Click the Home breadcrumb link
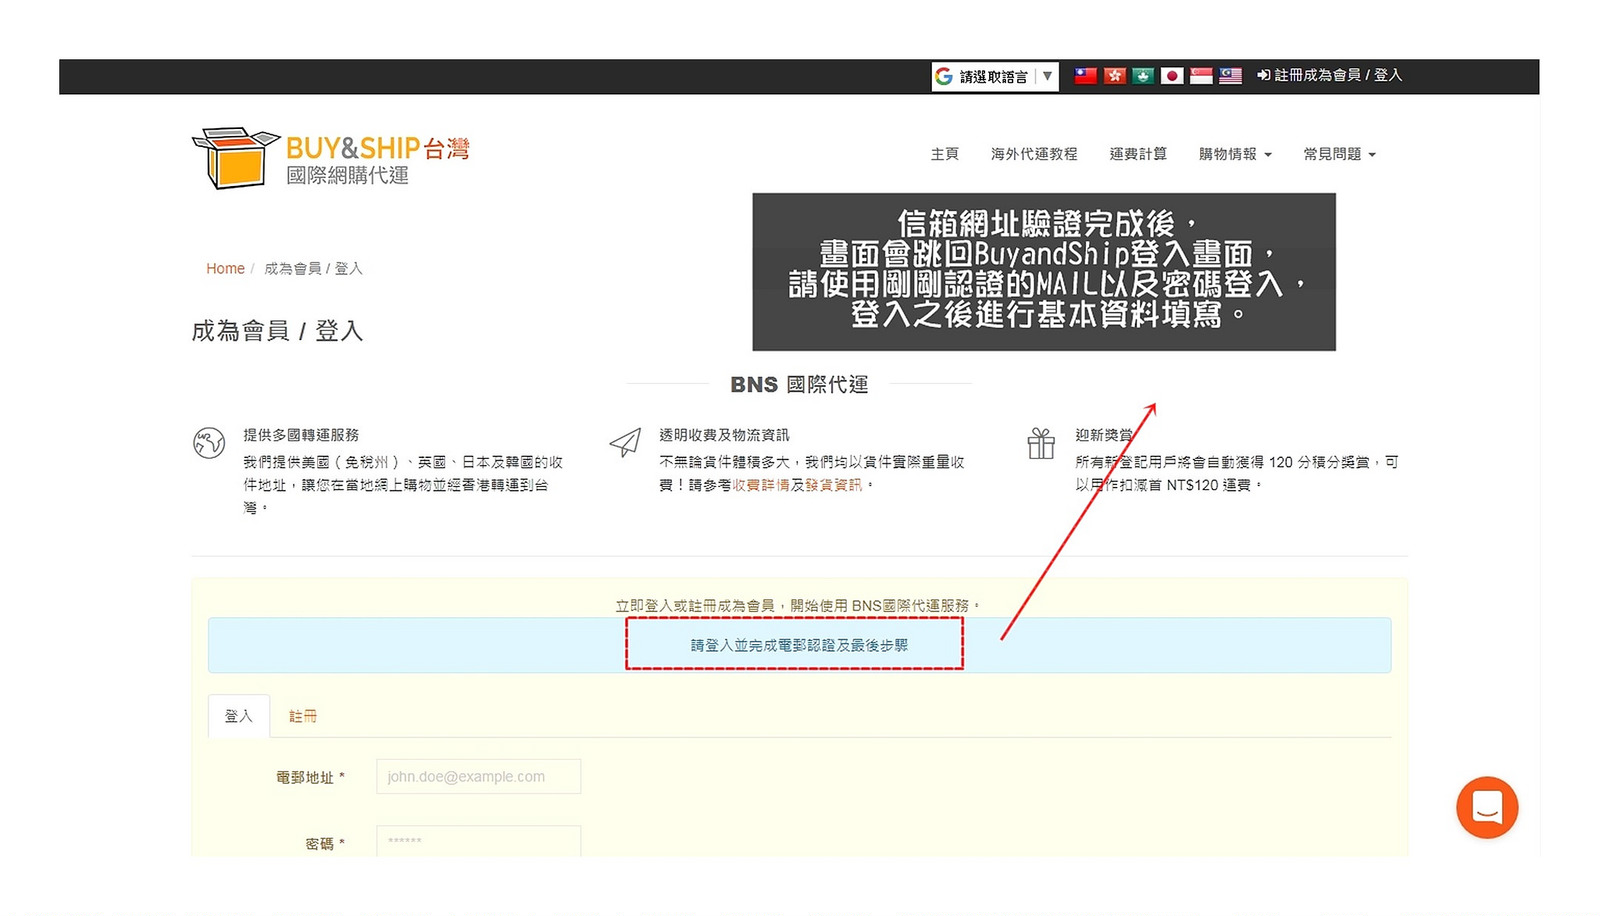The image size is (1600, 916). (225, 269)
